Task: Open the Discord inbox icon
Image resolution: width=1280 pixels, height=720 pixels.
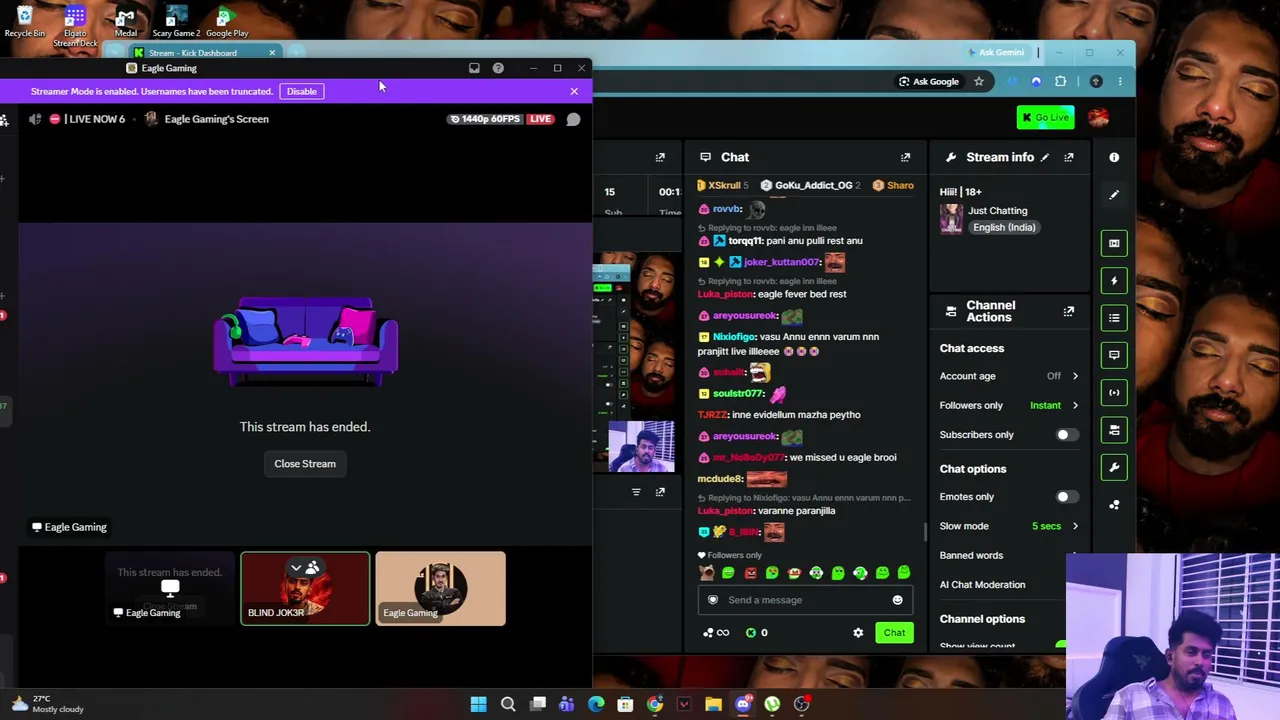Action: [474, 68]
